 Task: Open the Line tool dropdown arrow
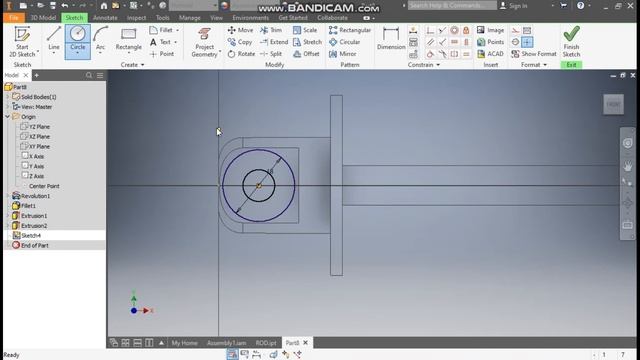pyautogui.click(x=53, y=53)
